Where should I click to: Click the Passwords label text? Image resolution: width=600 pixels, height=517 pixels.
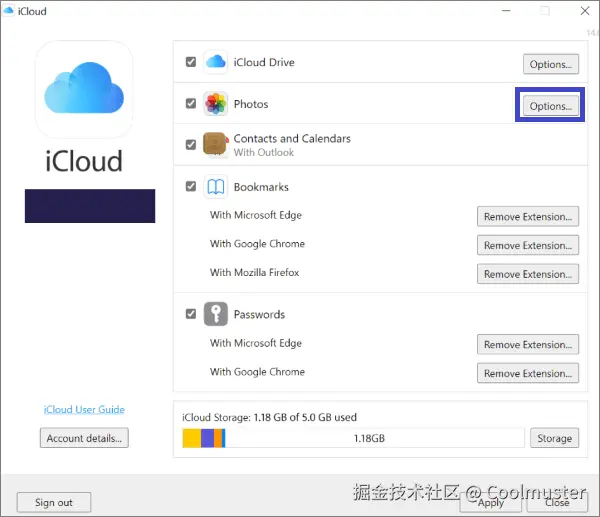(259, 315)
